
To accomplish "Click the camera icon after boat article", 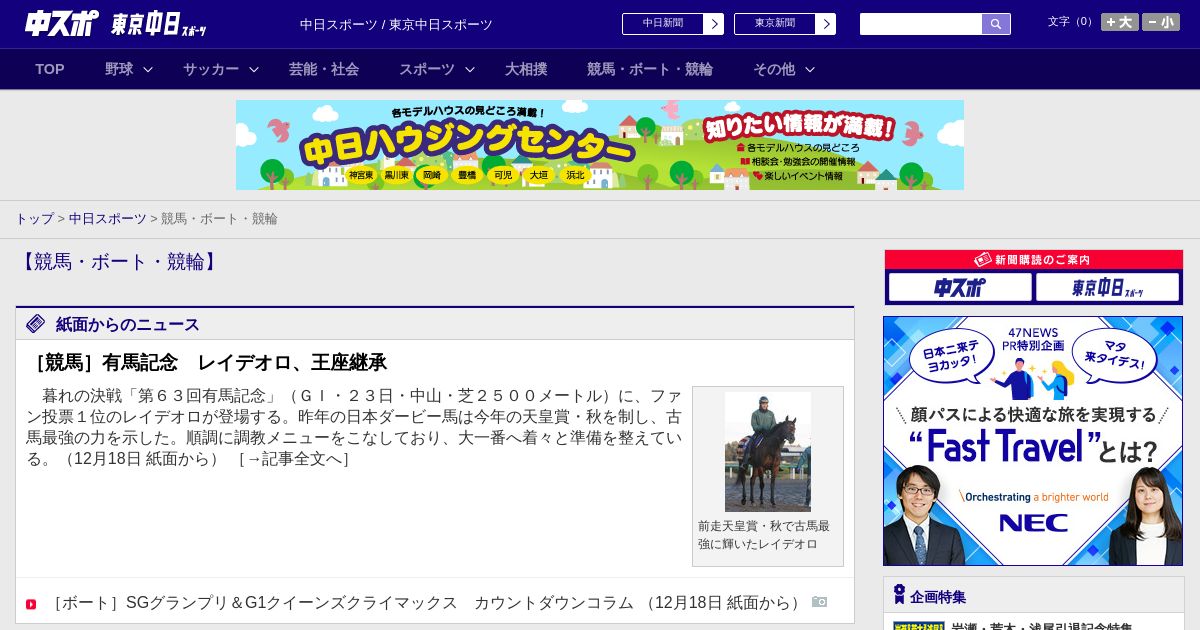I will pyautogui.click(x=820, y=602).
